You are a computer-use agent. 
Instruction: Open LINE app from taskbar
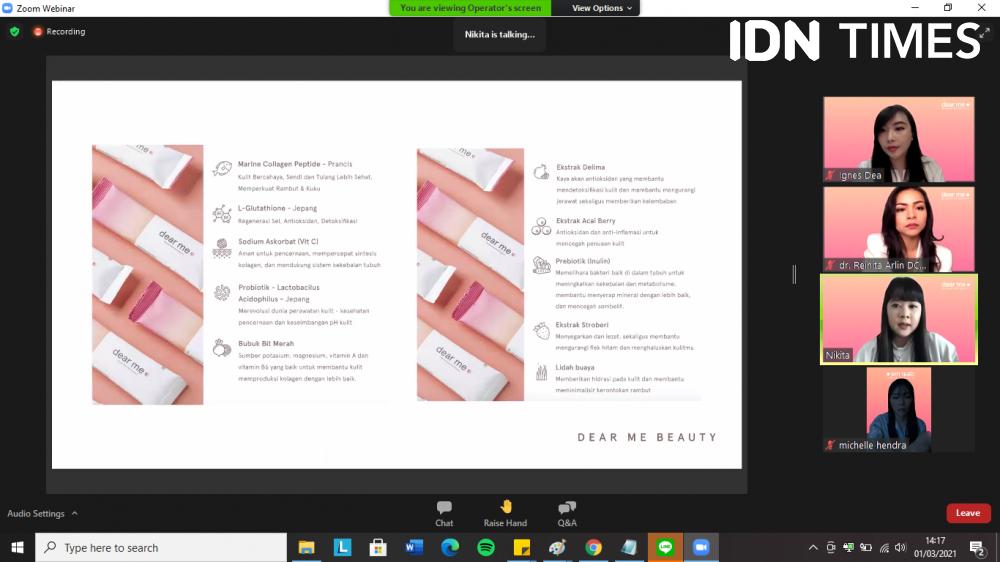point(665,547)
